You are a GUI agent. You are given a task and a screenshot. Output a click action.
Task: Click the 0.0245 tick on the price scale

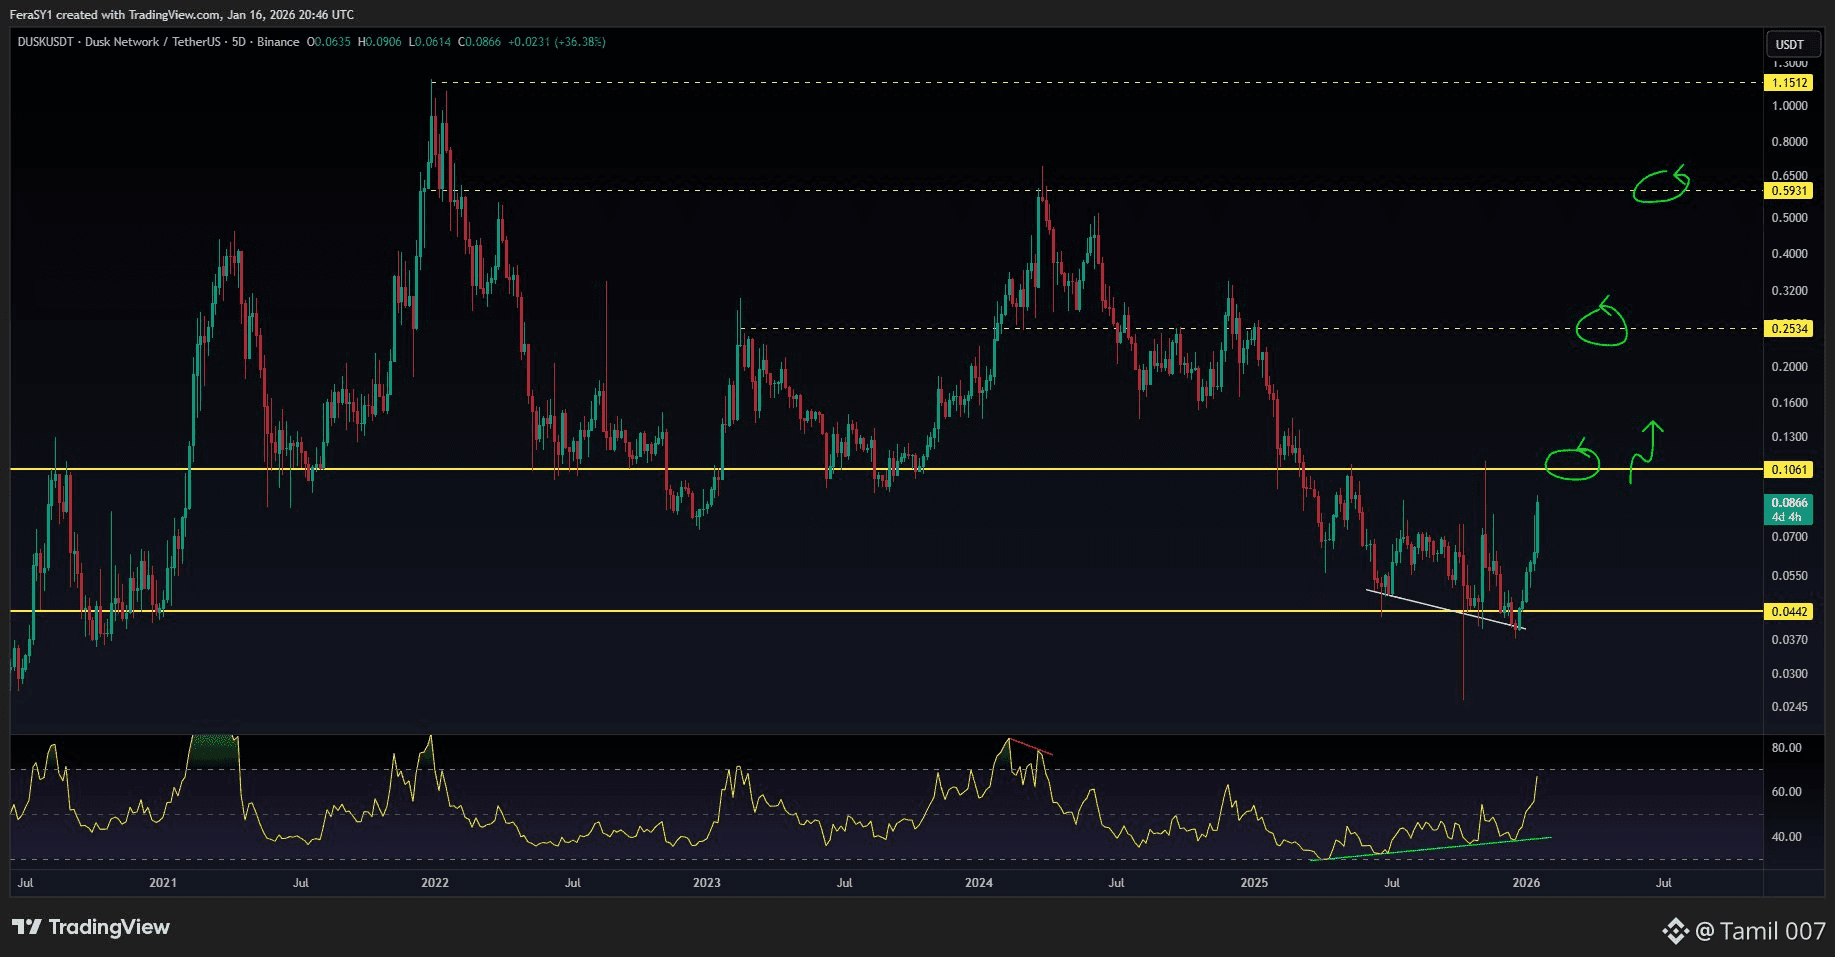click(1789, 707)
